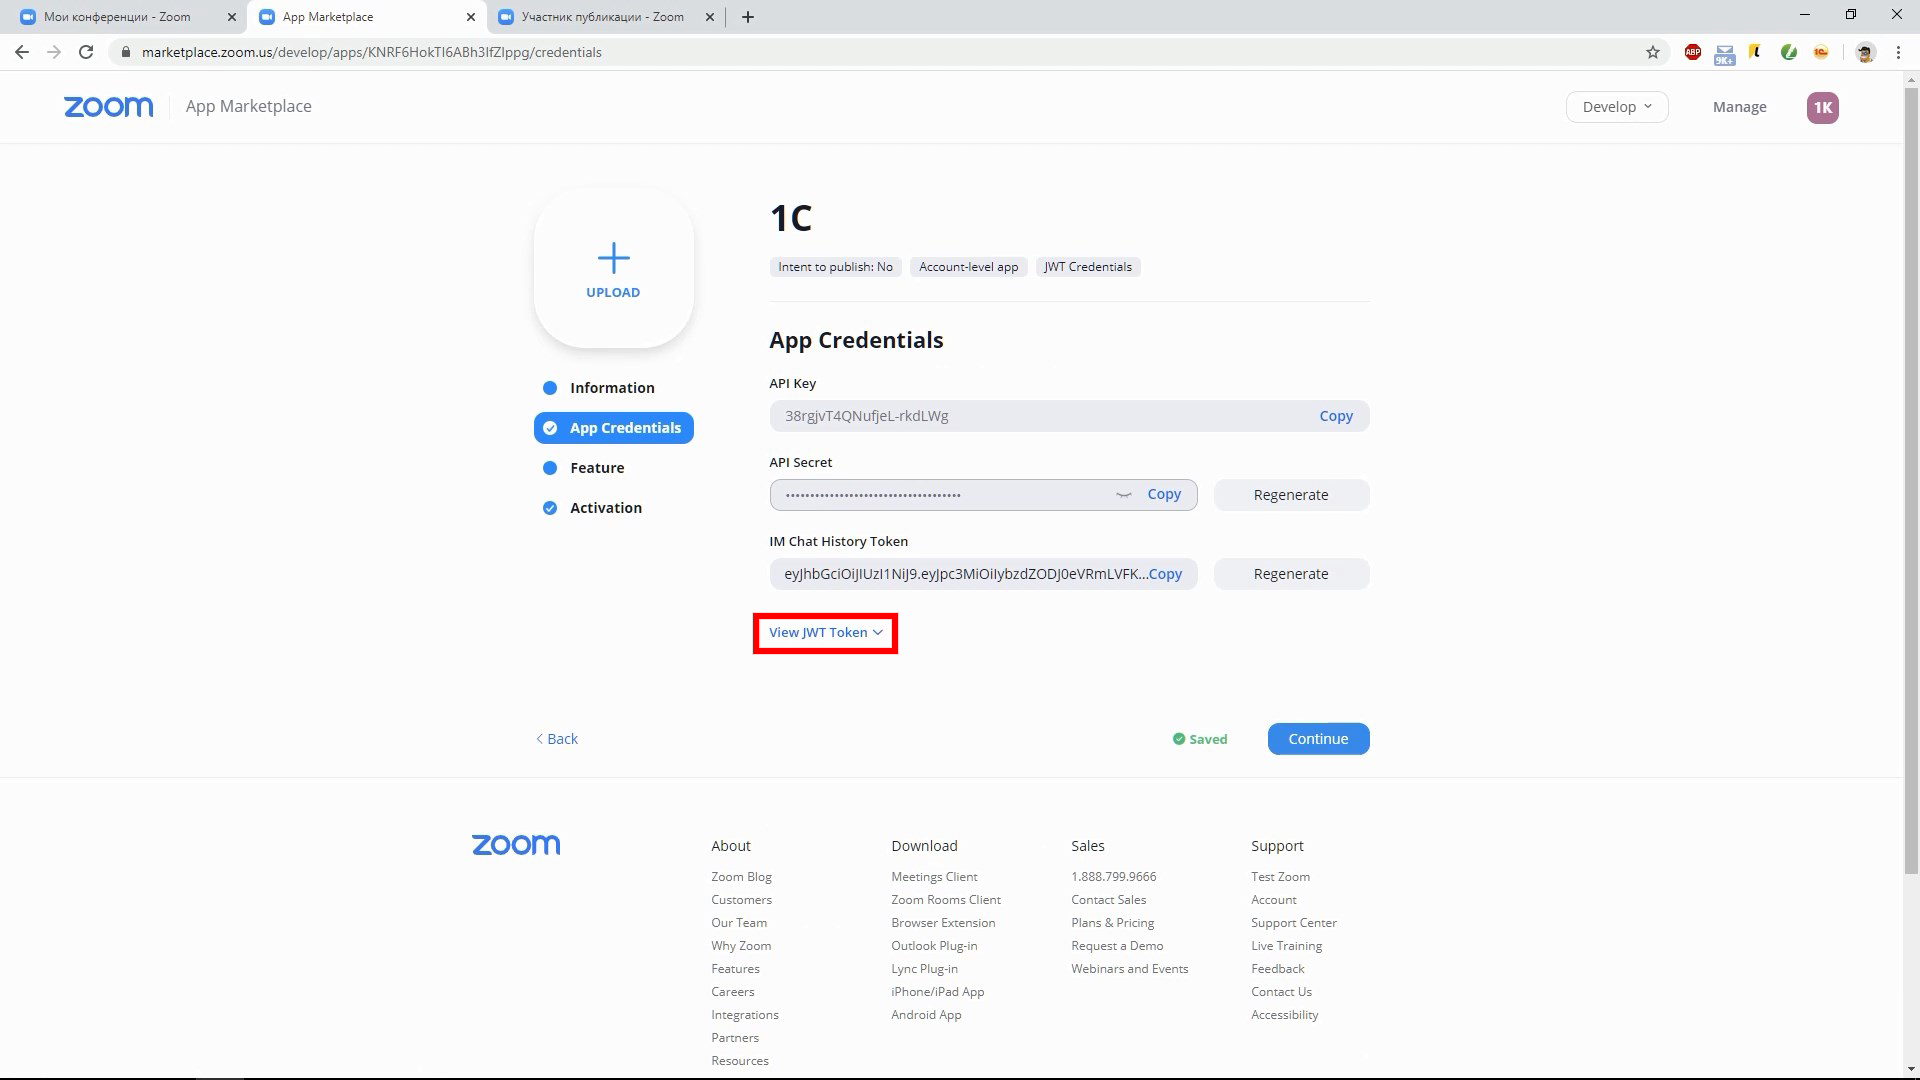This screenshot has width=1920, height=1080.
Task: Open the AdBlock Plus extension icon
Action: 1693,52
